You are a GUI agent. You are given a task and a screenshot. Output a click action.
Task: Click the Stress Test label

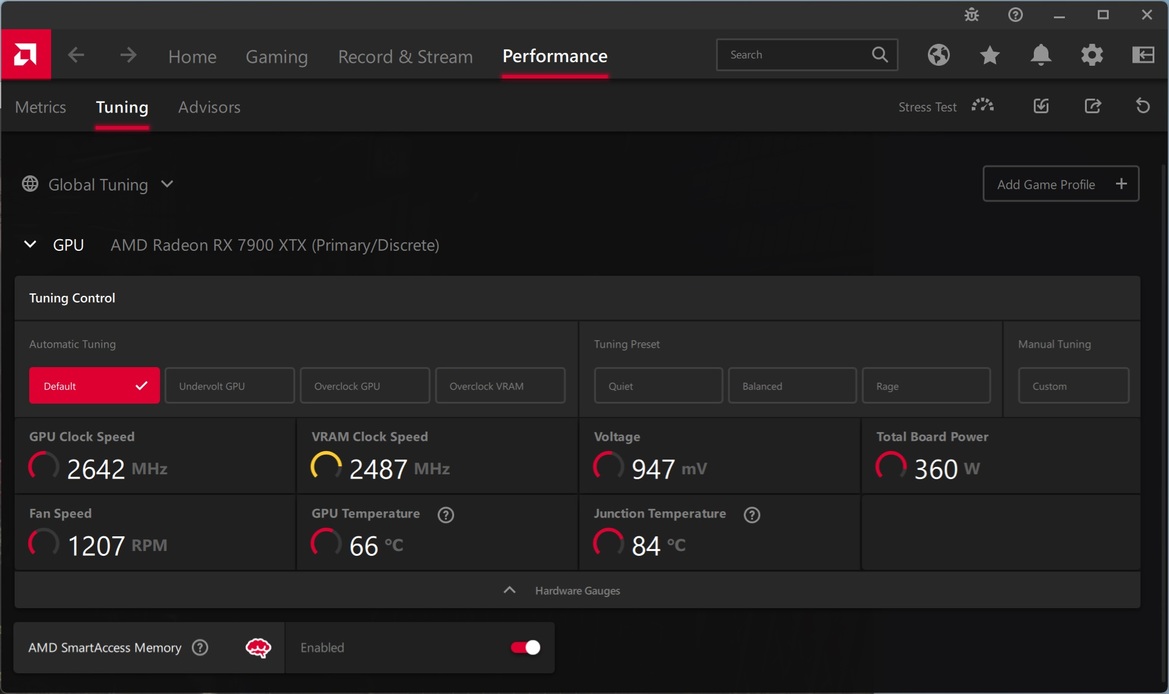(x=927, y=107)
